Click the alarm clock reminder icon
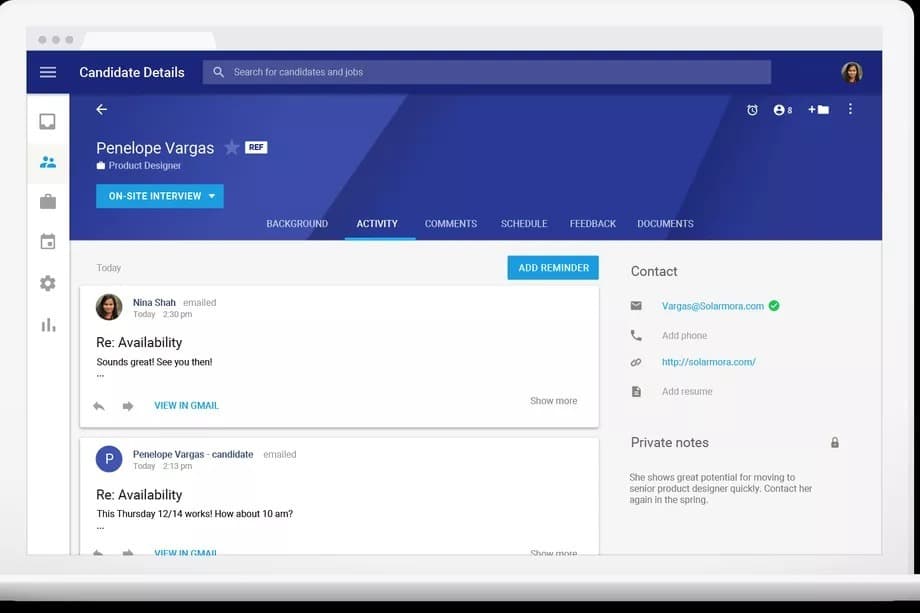The height and width of the screenshot is (613, 920). pyautogui.click(x=752, y=110)
